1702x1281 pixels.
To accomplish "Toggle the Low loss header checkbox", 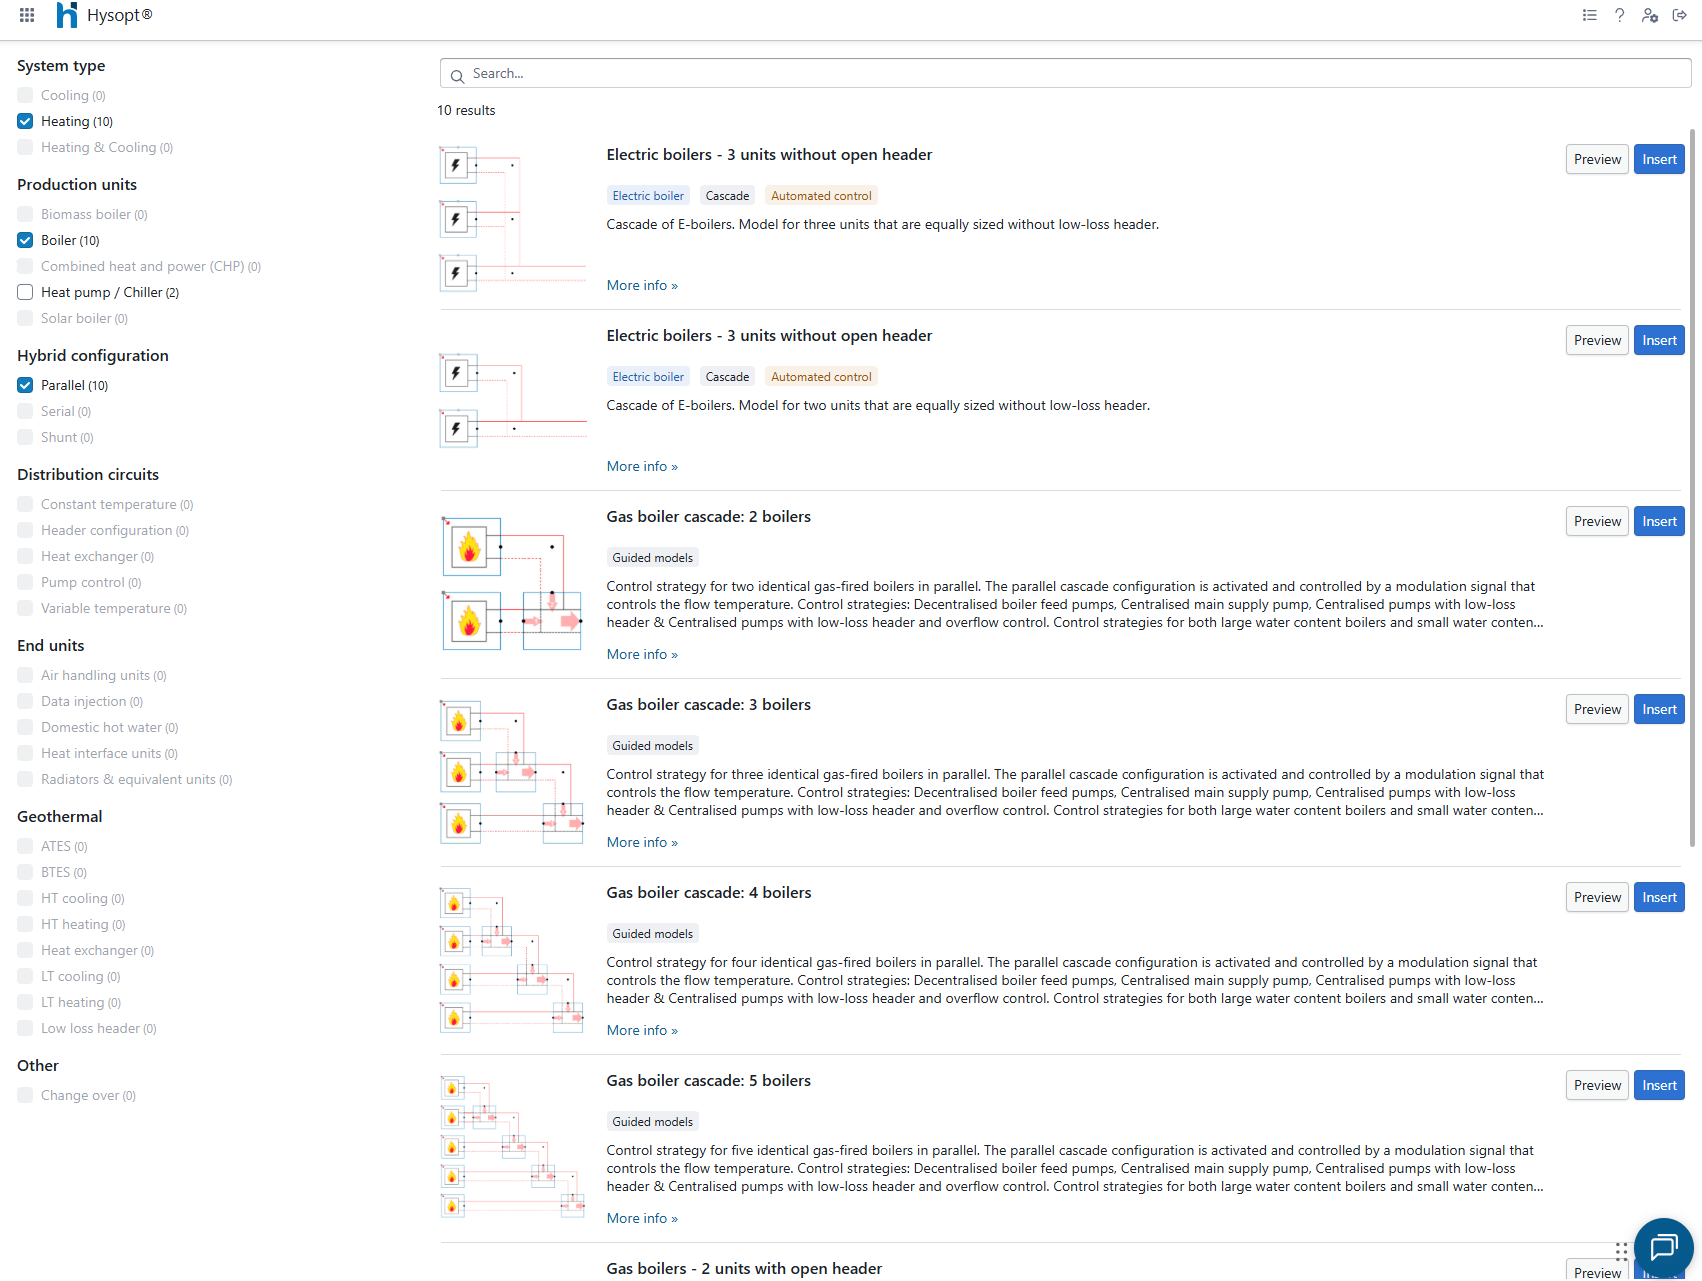I will [25, 1028].
